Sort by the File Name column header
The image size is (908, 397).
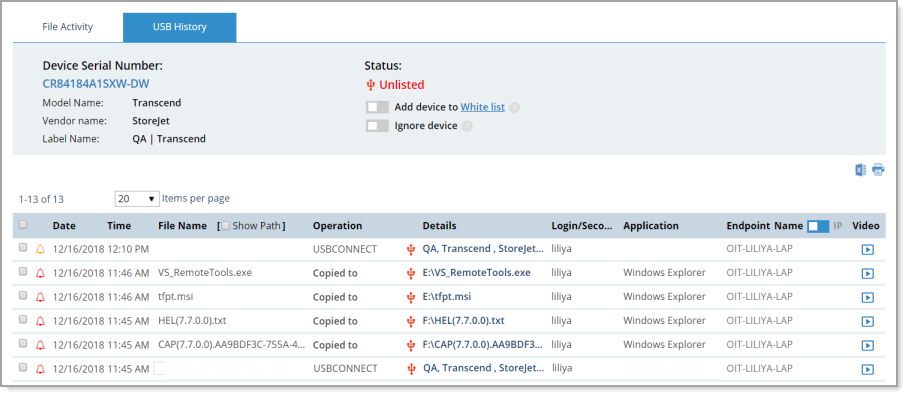(x=182, y=226)
